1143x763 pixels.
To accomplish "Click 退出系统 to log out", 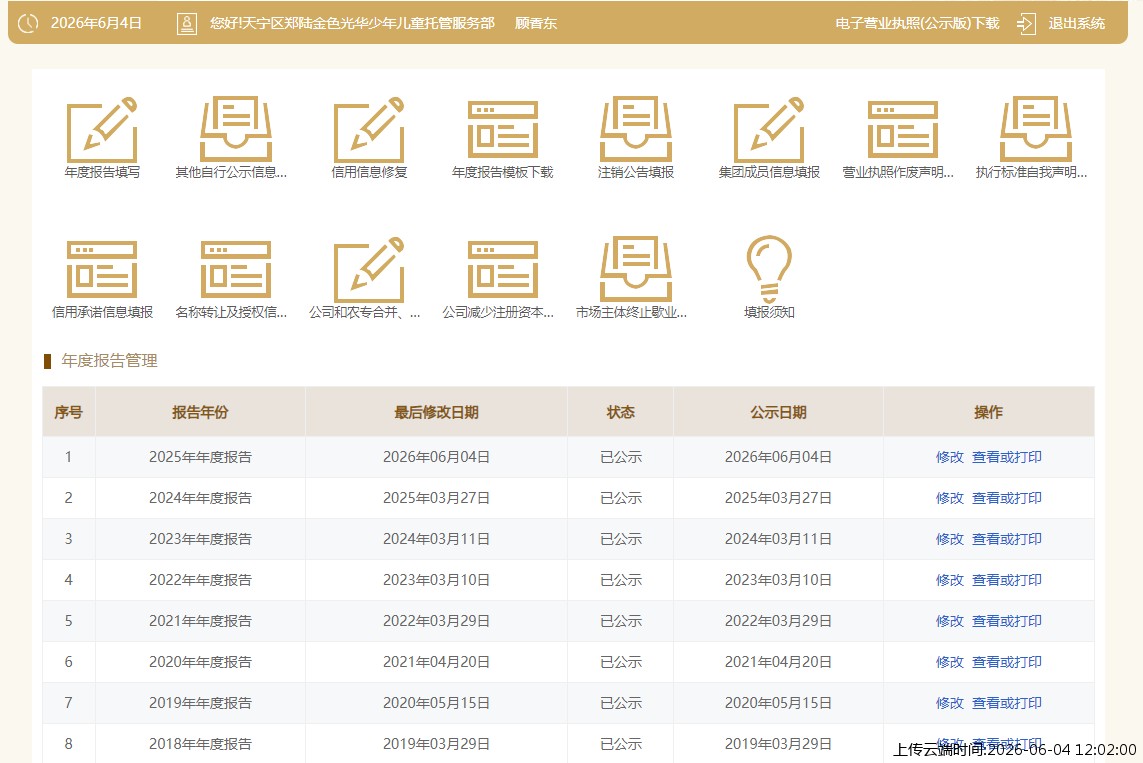I will [x=1077, y=23].
